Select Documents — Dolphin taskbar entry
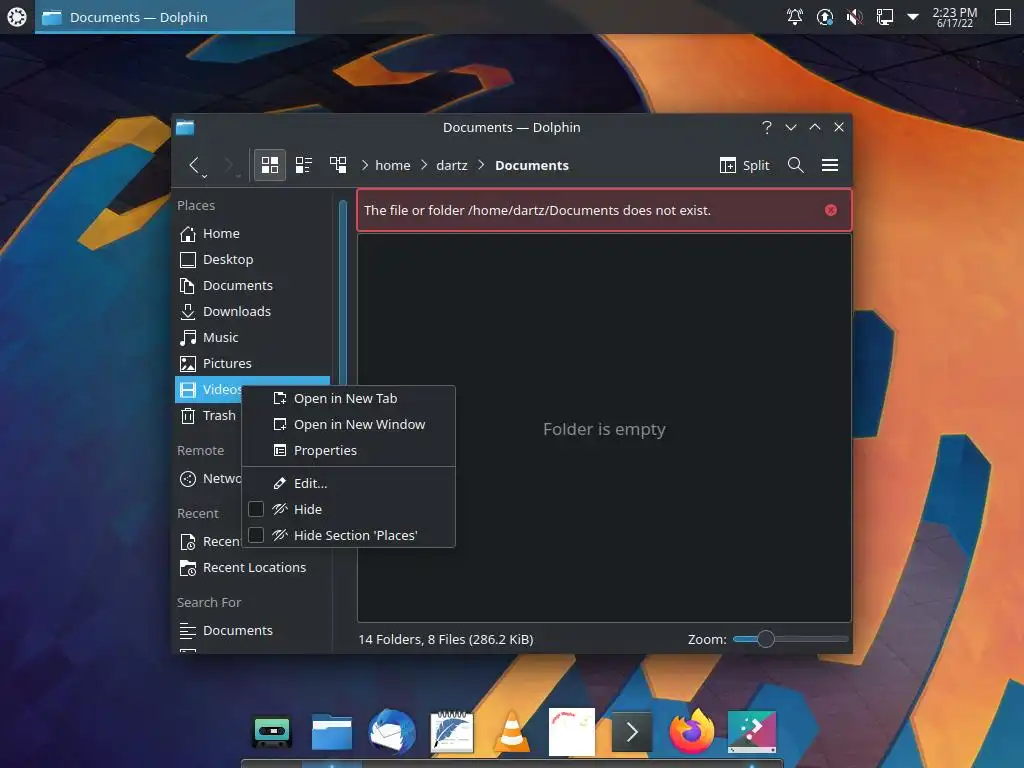 [x=165, y=17]
